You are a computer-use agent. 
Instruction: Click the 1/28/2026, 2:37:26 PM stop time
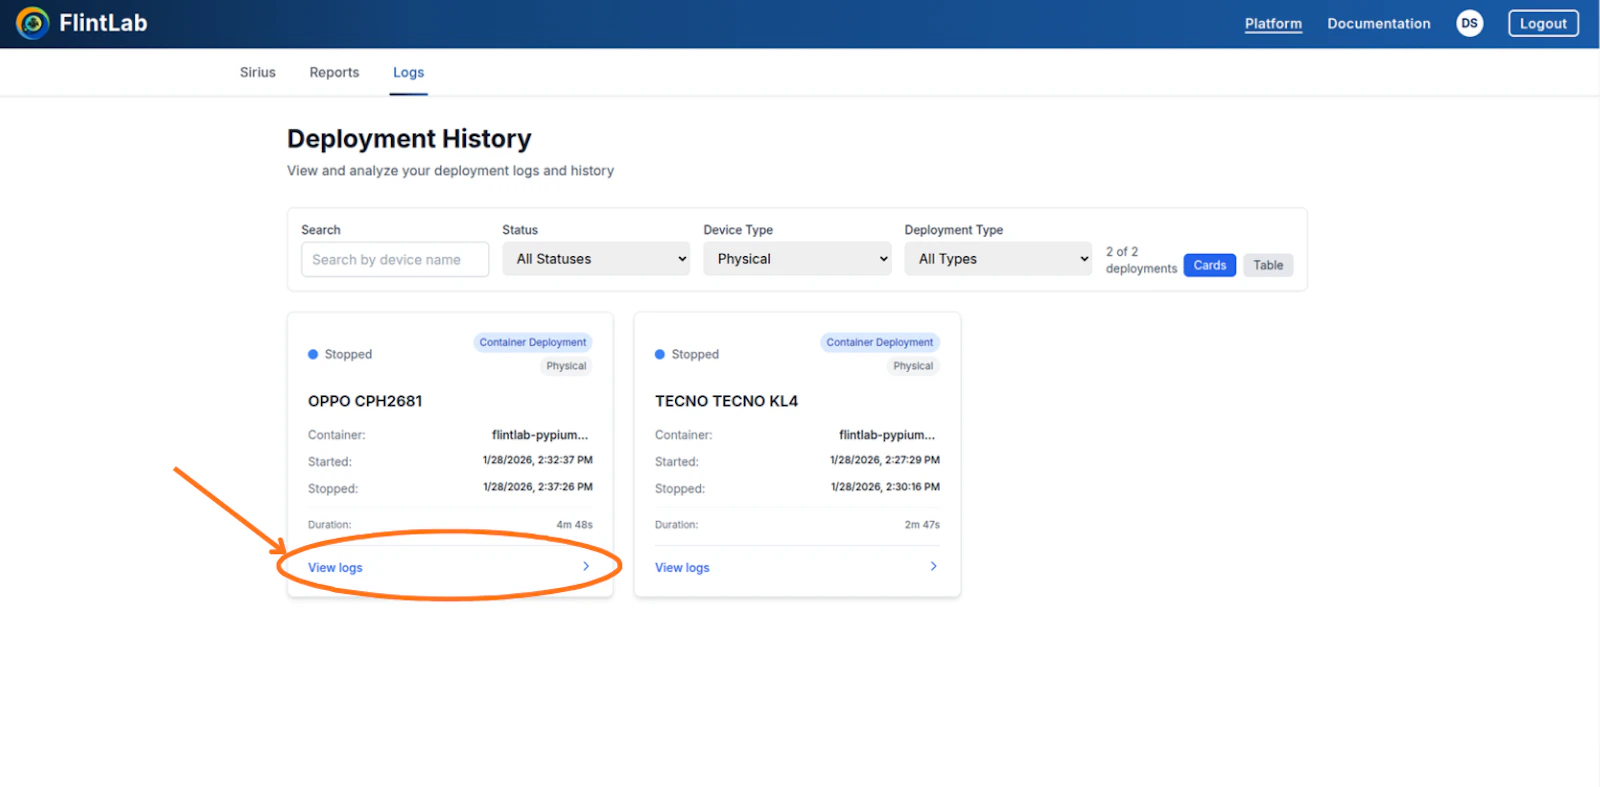[538, 487]
